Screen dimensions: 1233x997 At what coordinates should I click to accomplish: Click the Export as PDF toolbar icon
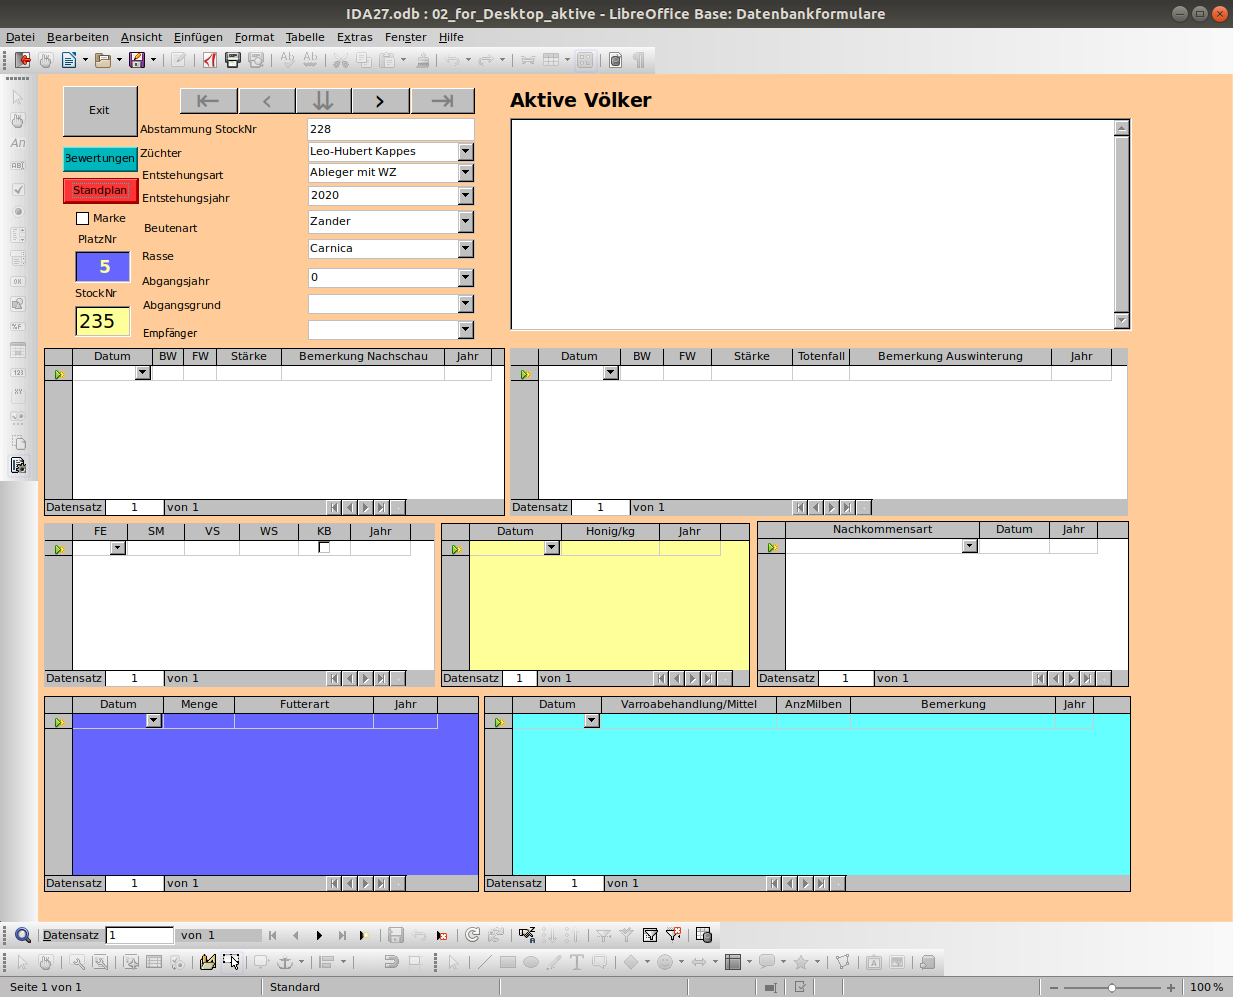[x=209, y=60]
